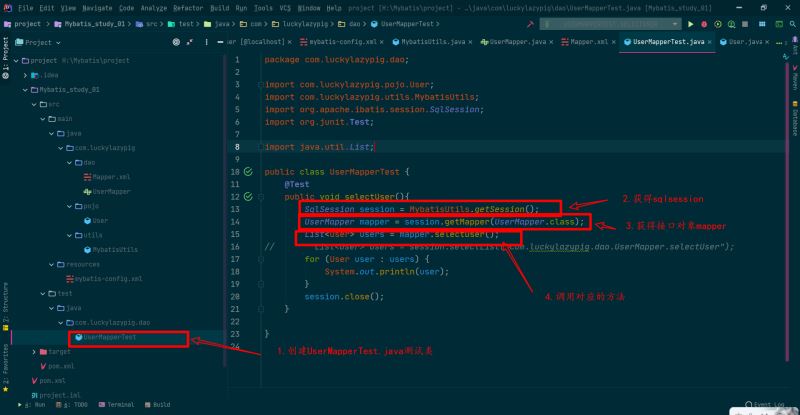Open the VCS menu
The height and width of the screenshot is (415, 800).
pos(285,8)
